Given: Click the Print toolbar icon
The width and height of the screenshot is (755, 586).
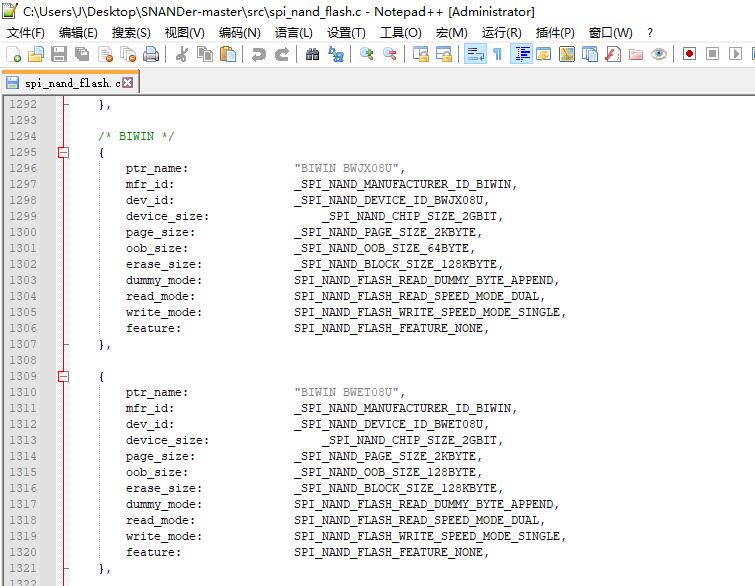Looking at the screenshot, I should (149, 54).
